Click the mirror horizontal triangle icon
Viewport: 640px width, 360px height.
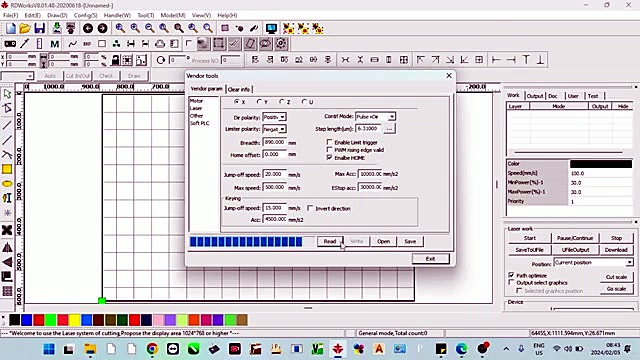[x=7, y=247]
